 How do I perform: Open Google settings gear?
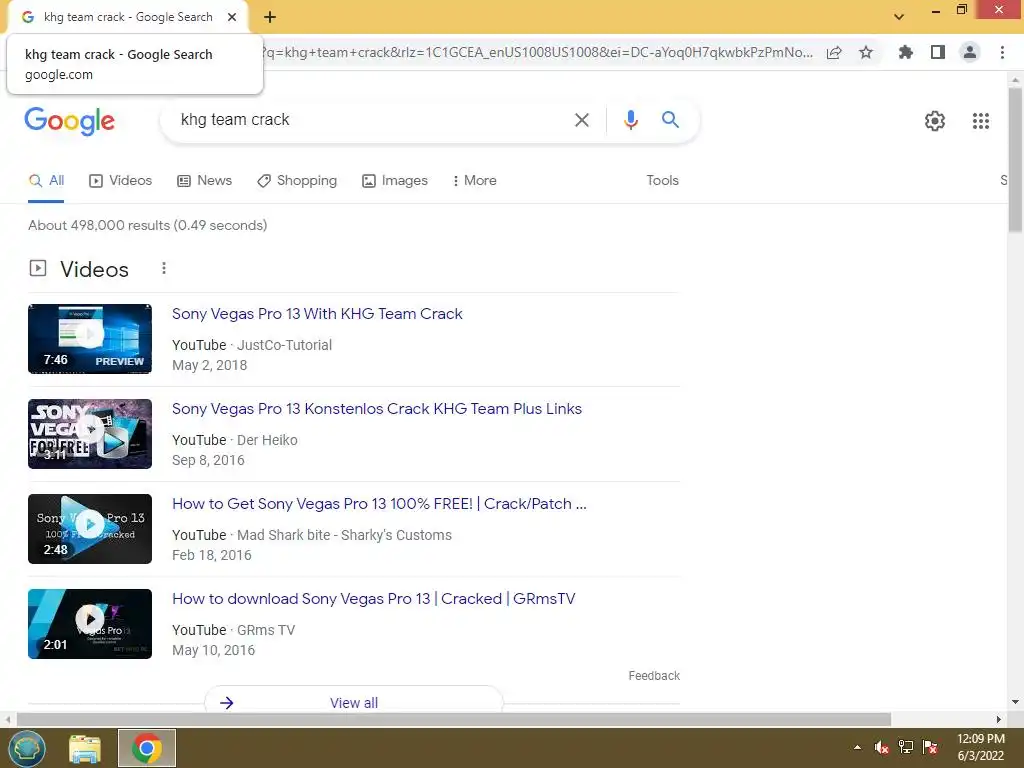tap(935, 121)
